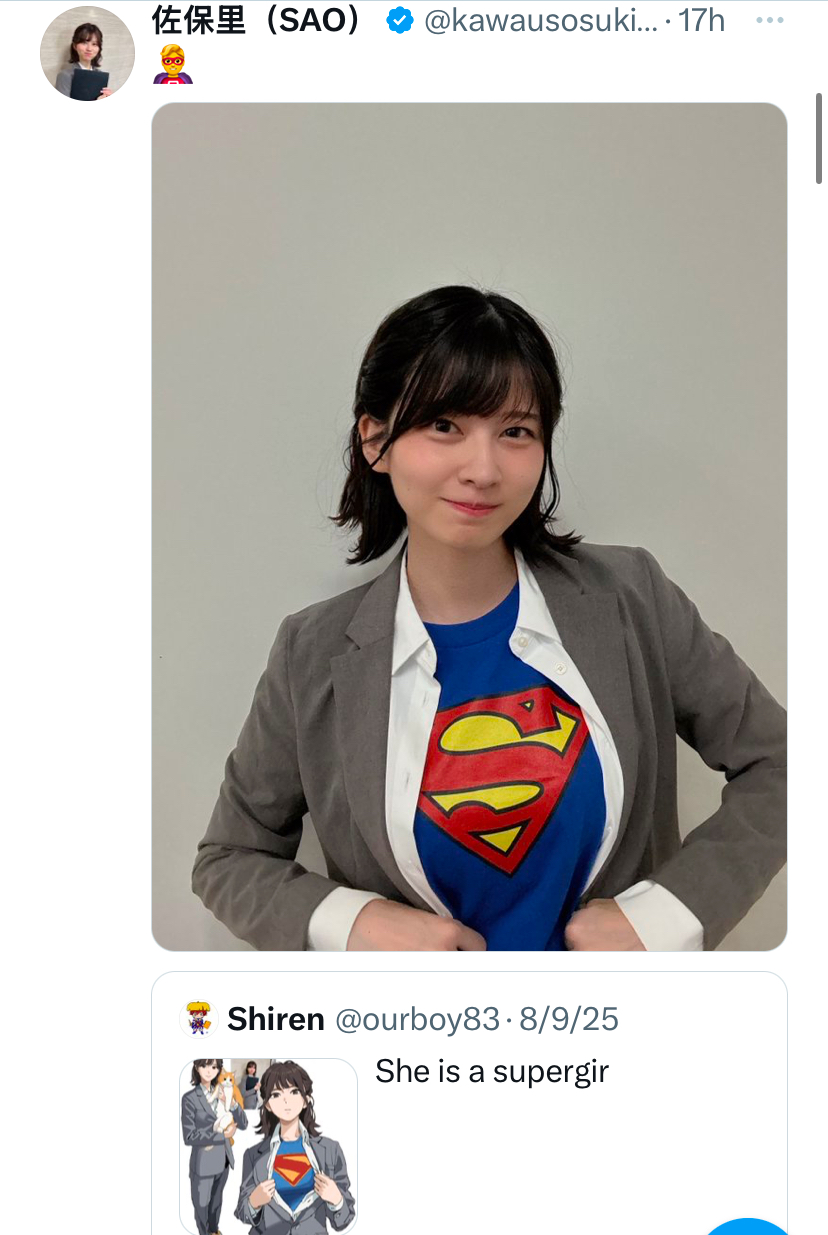This screenshot has height=1235, width=828.
Task: Click the 8/9/25 date of the quoted tweet
Action: pos(569,1020)
